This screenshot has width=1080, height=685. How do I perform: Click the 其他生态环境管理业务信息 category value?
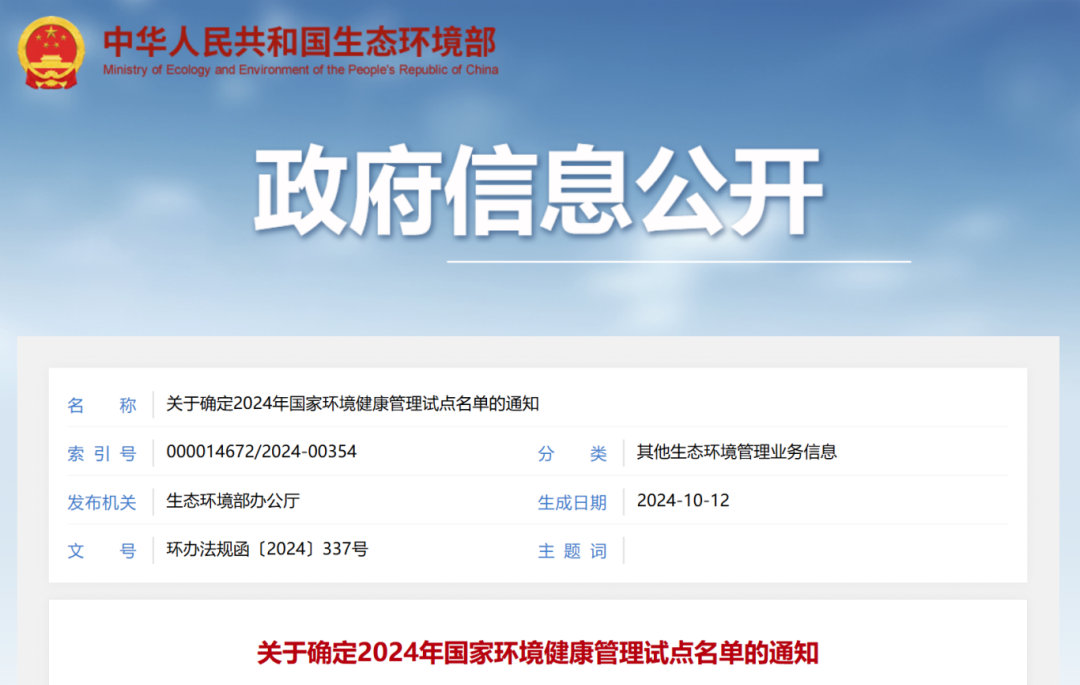click(x=736, y=452)
